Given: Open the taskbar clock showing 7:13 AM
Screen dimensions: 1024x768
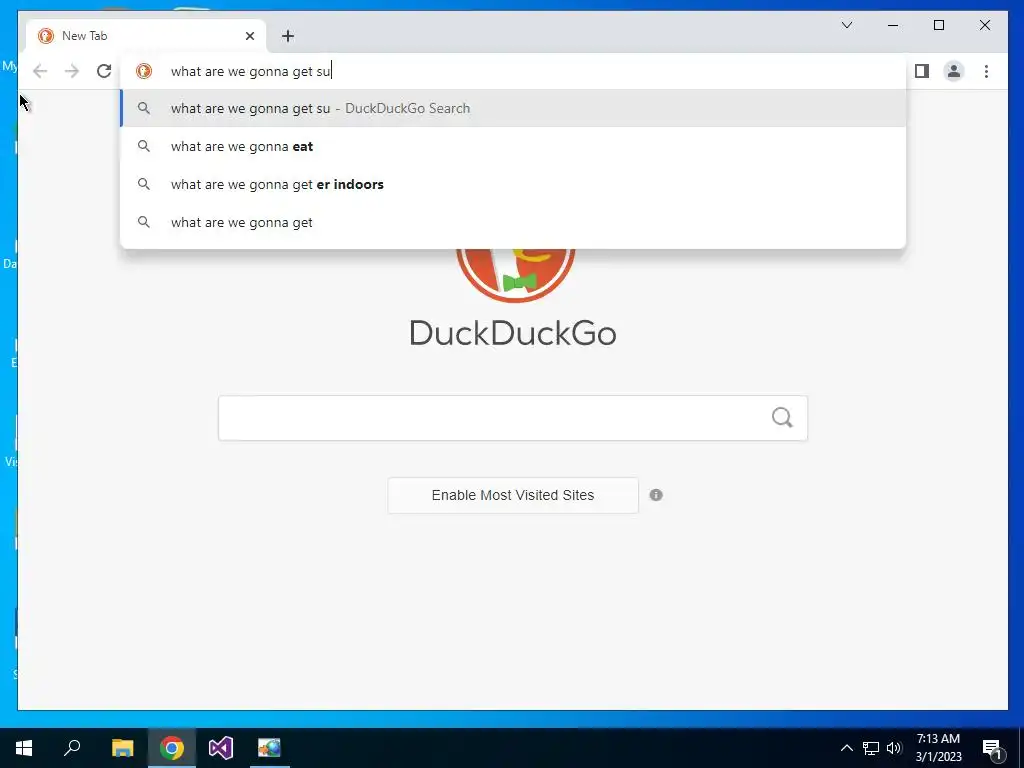Looking at the screenshot, I should click(938, 748).
